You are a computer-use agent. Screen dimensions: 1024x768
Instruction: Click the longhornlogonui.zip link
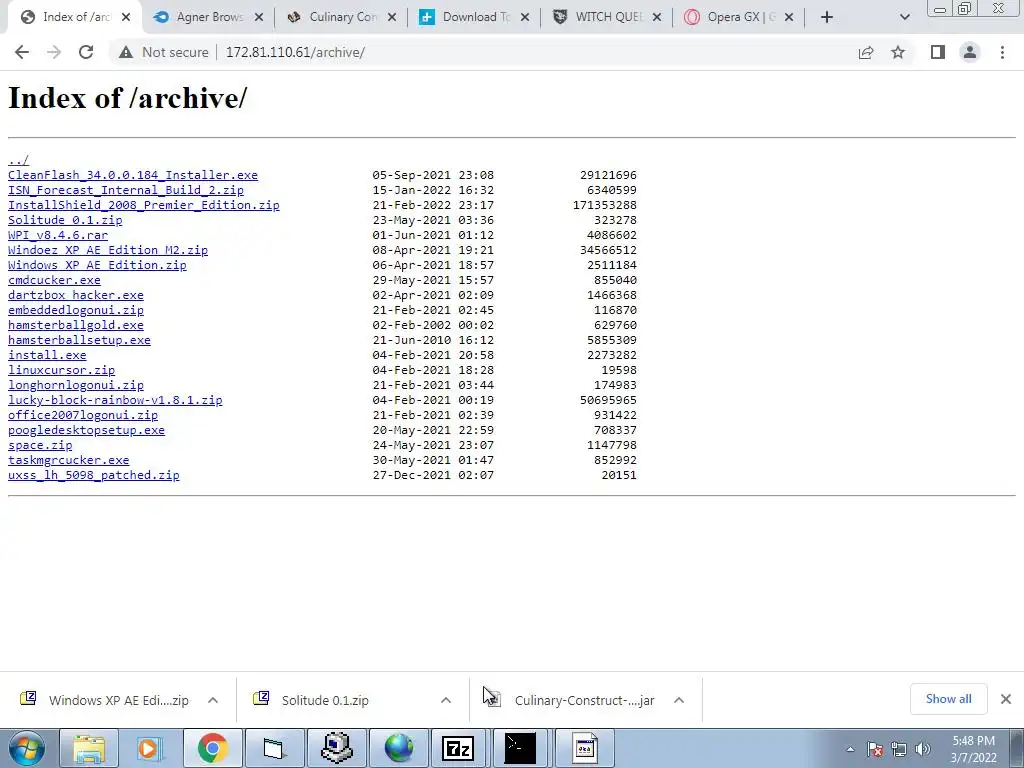tap(76, 385)
